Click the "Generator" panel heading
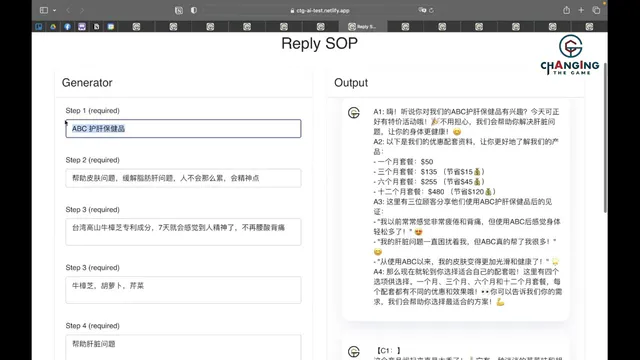This screenshot has height=360, width=640. (x=87, y=83)
